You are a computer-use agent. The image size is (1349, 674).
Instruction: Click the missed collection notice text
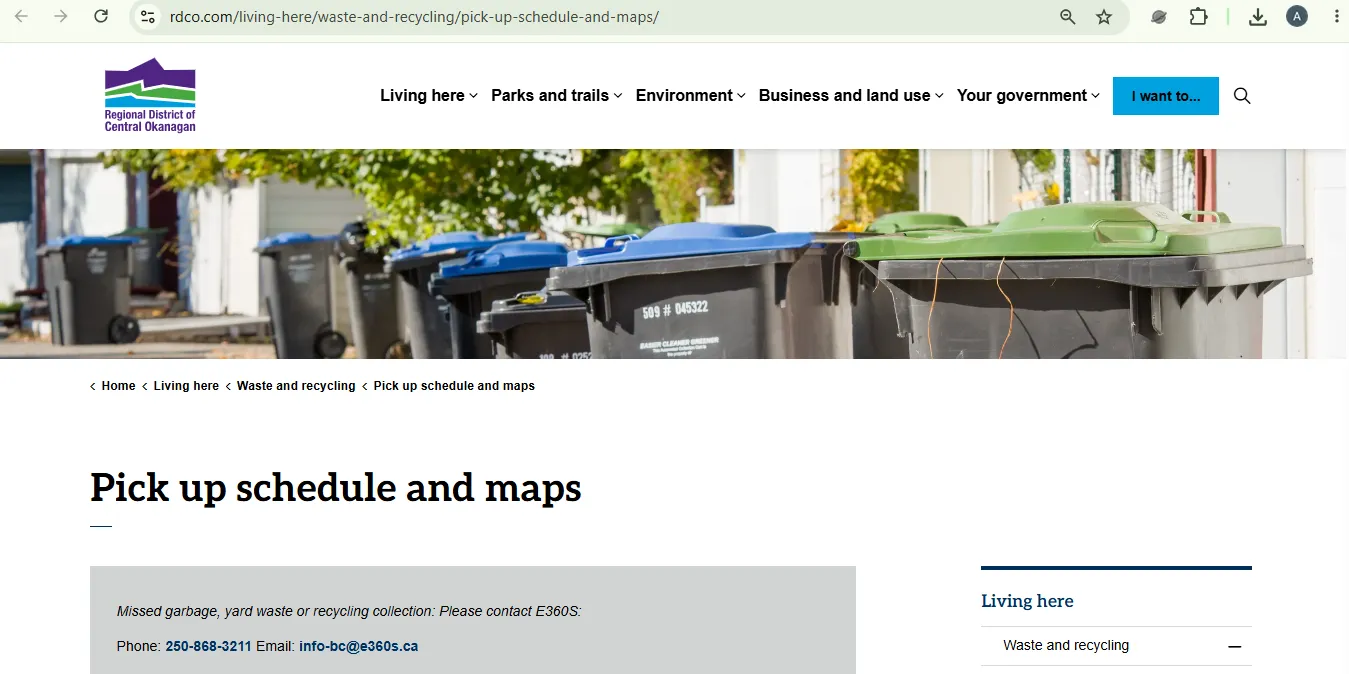point(349,611)
